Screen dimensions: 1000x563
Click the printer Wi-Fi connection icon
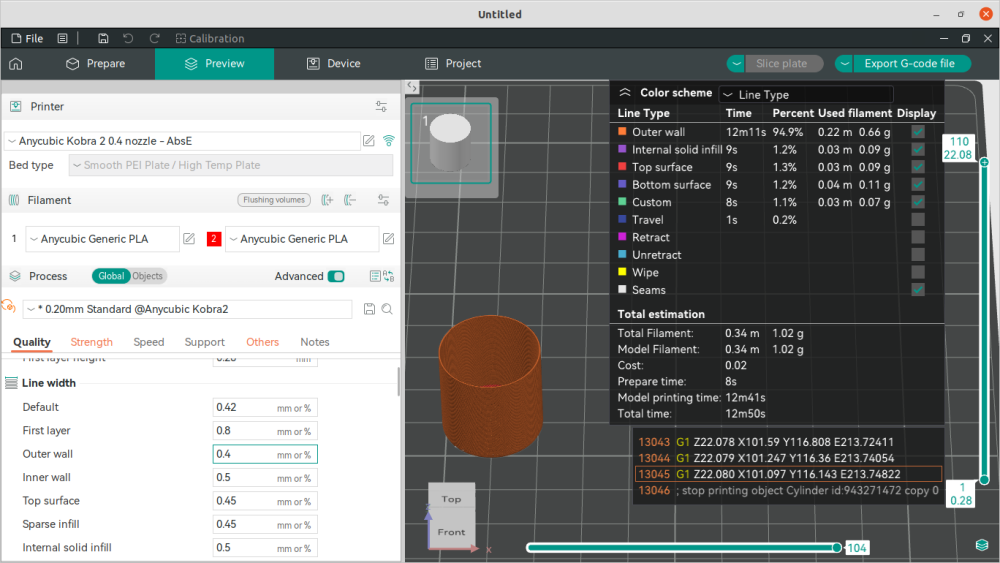(388, 141)
